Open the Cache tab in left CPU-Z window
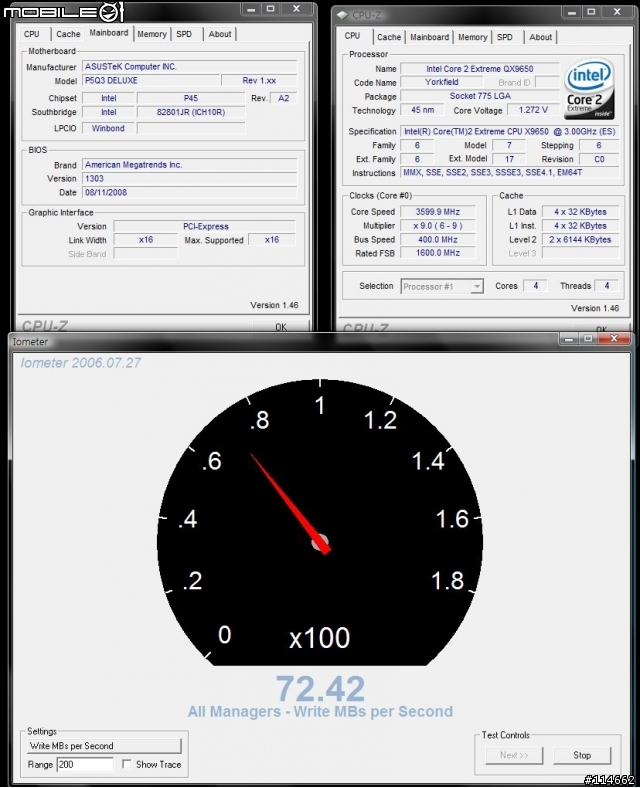 pos(68,34)
